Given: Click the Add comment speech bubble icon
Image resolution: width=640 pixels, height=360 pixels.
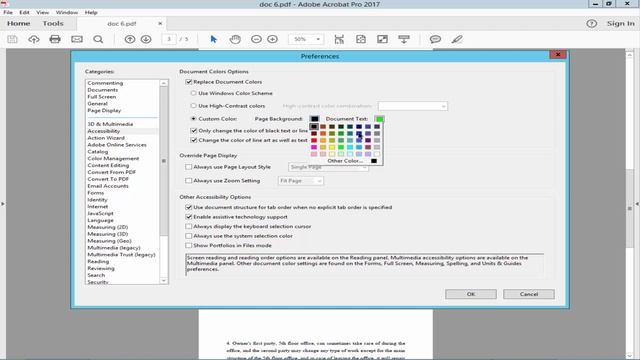Looking at the screenshot, I should [x=436, y=39].
